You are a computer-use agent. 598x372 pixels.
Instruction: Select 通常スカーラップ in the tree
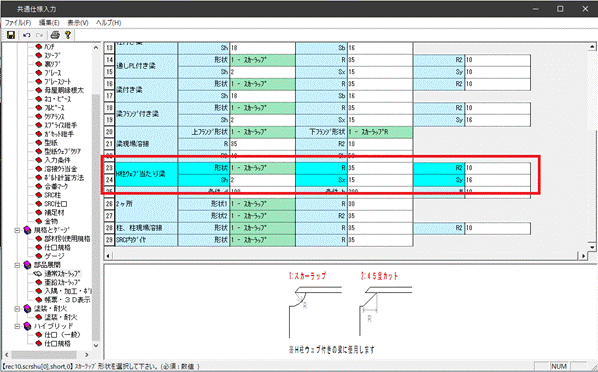pyautogui.click(x=62, y=274)
